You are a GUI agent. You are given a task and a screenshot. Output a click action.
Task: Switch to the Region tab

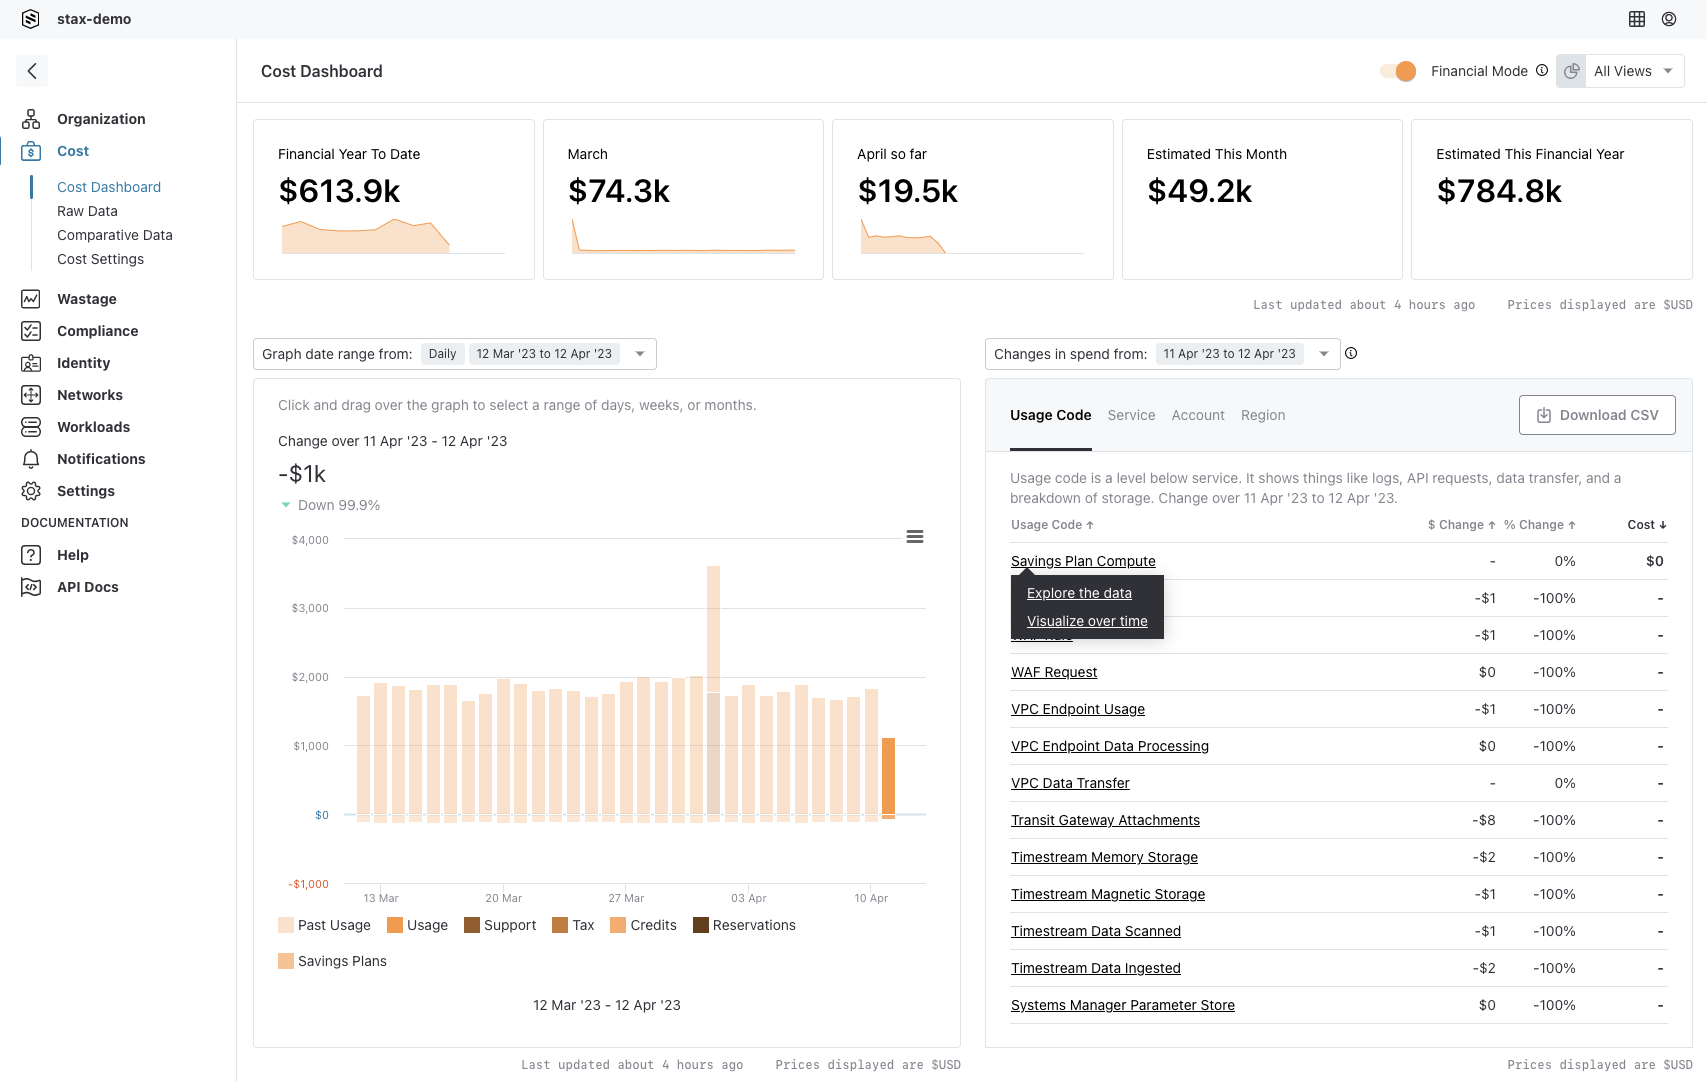pyautogui.click(x=1263, y=415)
